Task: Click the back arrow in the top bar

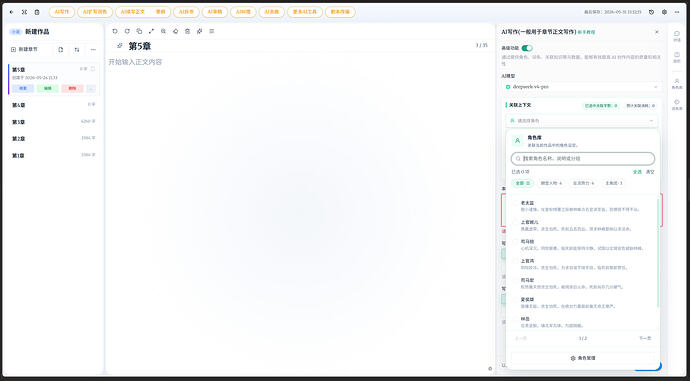Action: tap(11, 12)
